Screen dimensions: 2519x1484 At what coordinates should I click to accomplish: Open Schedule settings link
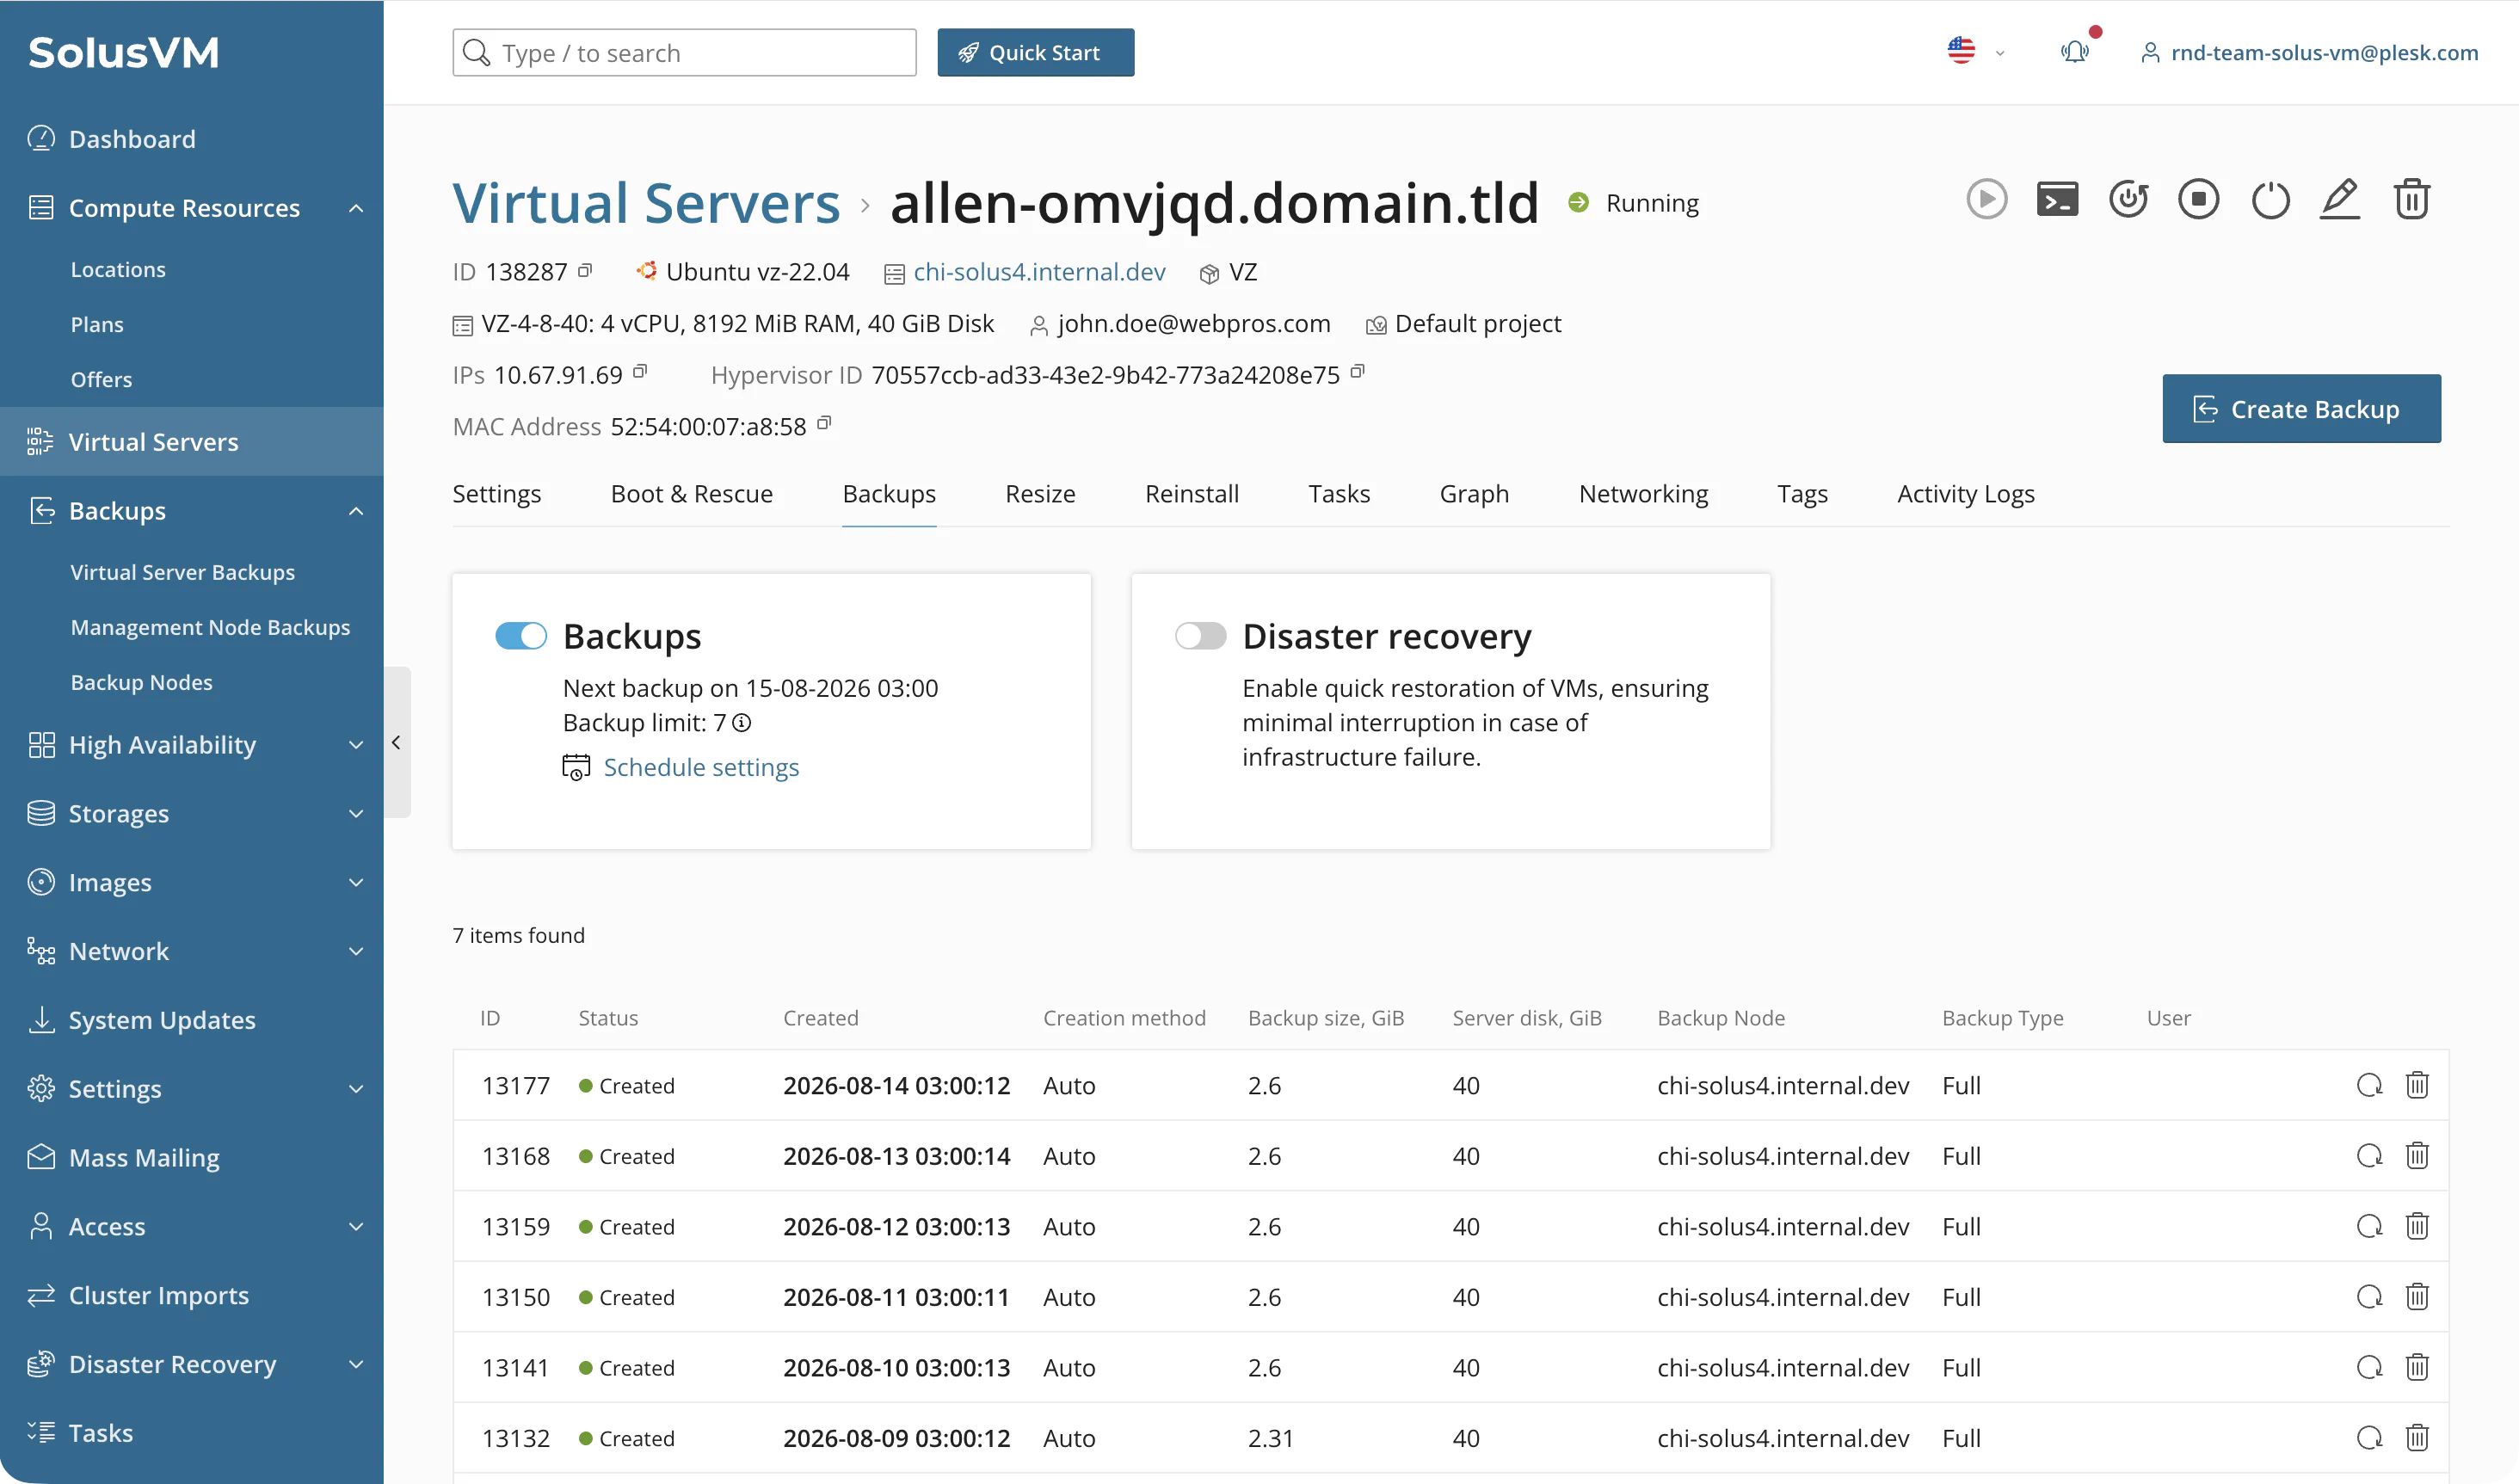(700, 767)
